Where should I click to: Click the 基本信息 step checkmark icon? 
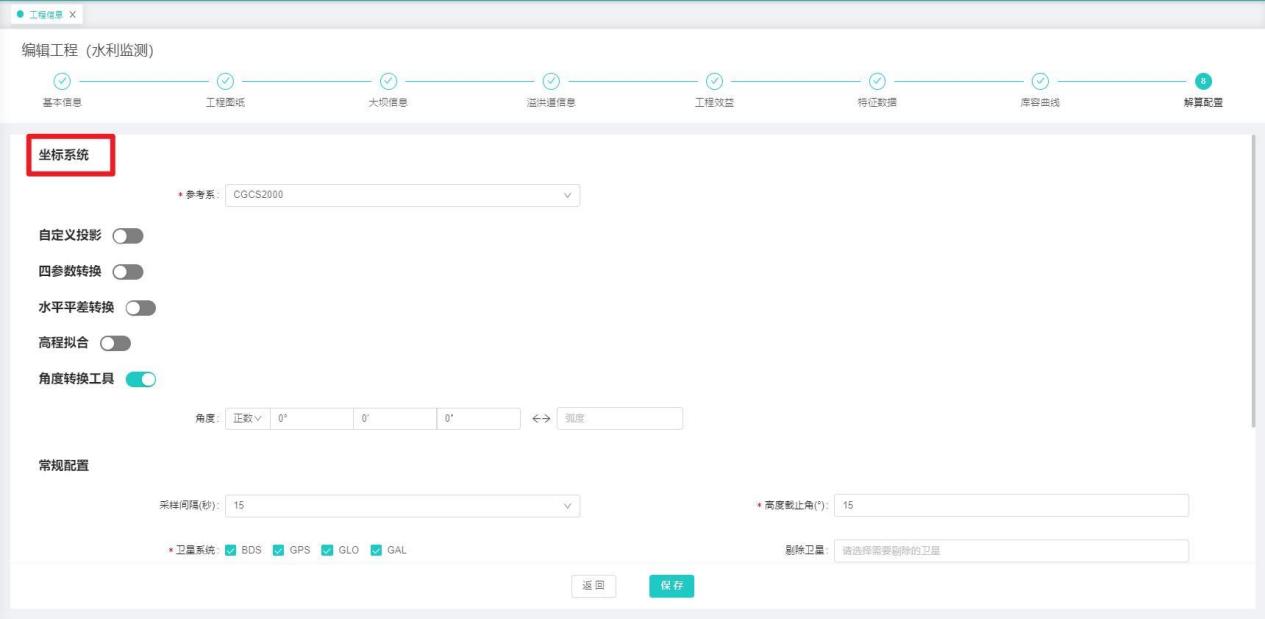coord(62,81)
